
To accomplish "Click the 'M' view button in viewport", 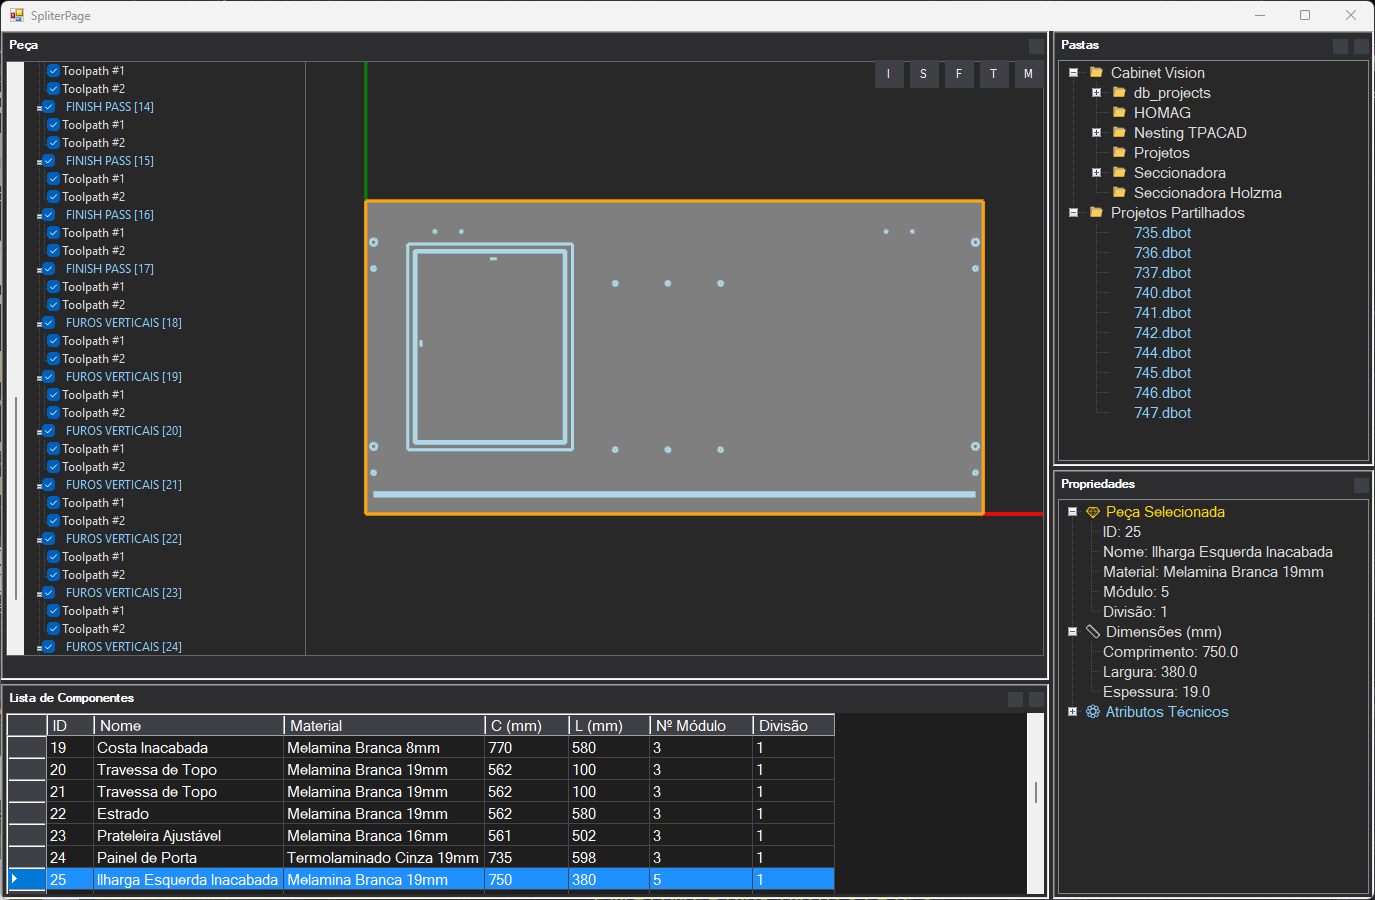I will tap(1028, 74).
